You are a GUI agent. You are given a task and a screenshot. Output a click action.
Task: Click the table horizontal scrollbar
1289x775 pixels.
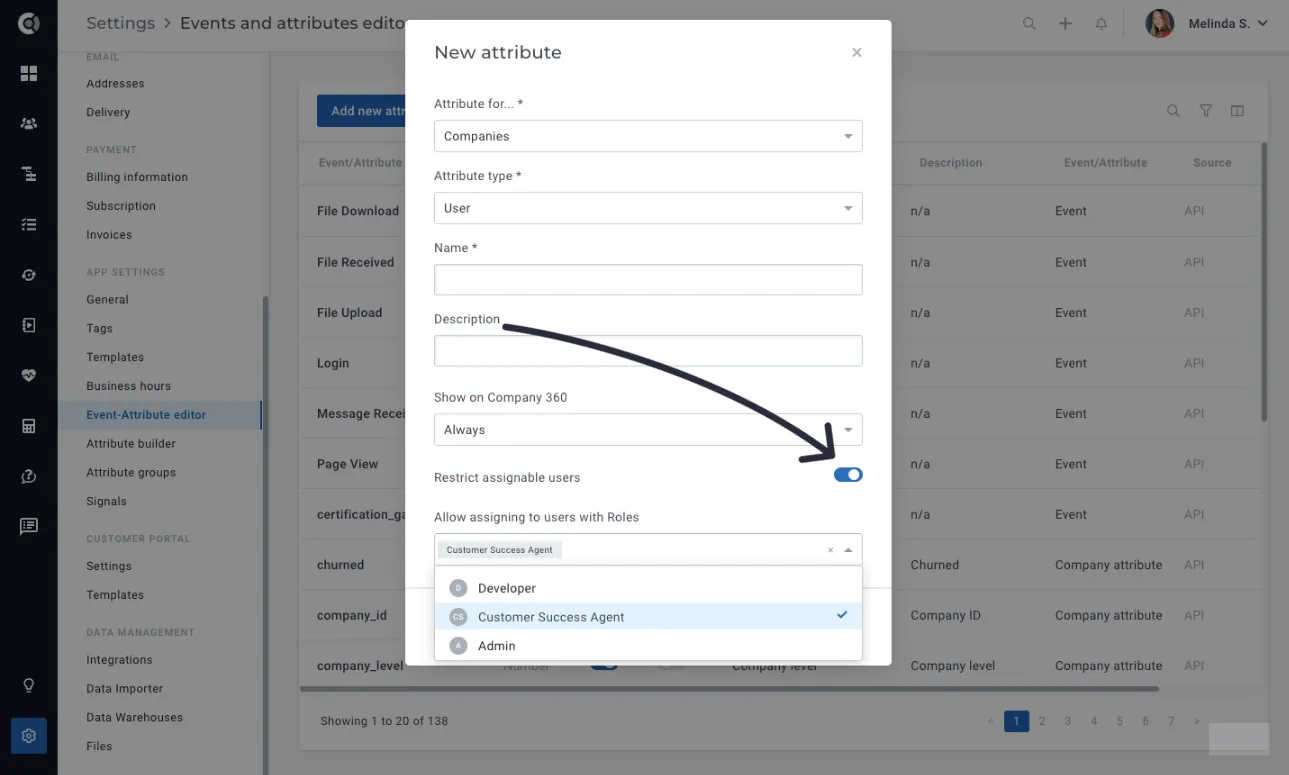729,688
